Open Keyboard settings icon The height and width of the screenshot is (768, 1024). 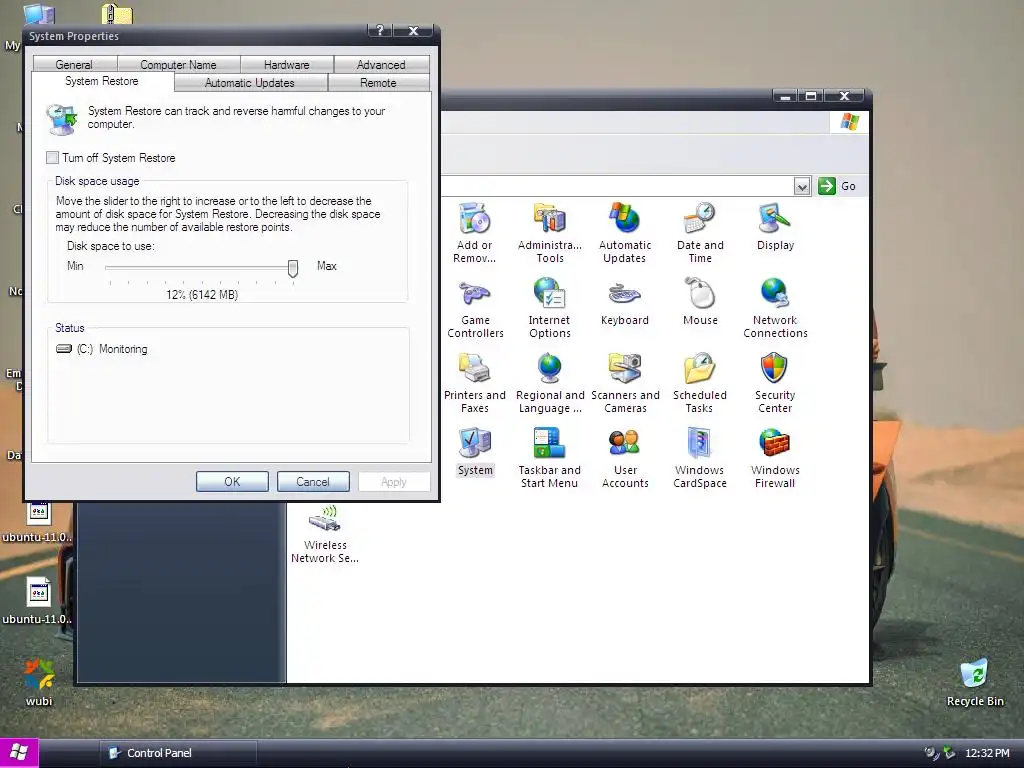625,301
